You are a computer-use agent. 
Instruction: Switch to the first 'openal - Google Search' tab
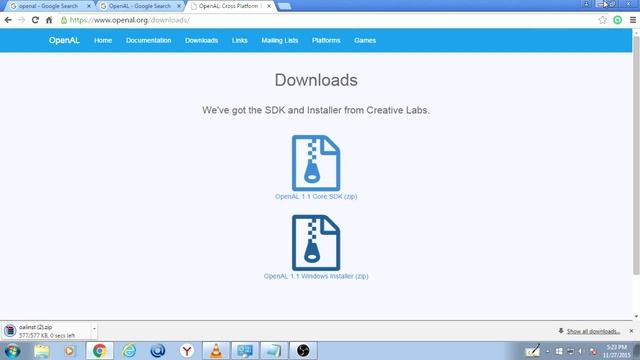48,6
